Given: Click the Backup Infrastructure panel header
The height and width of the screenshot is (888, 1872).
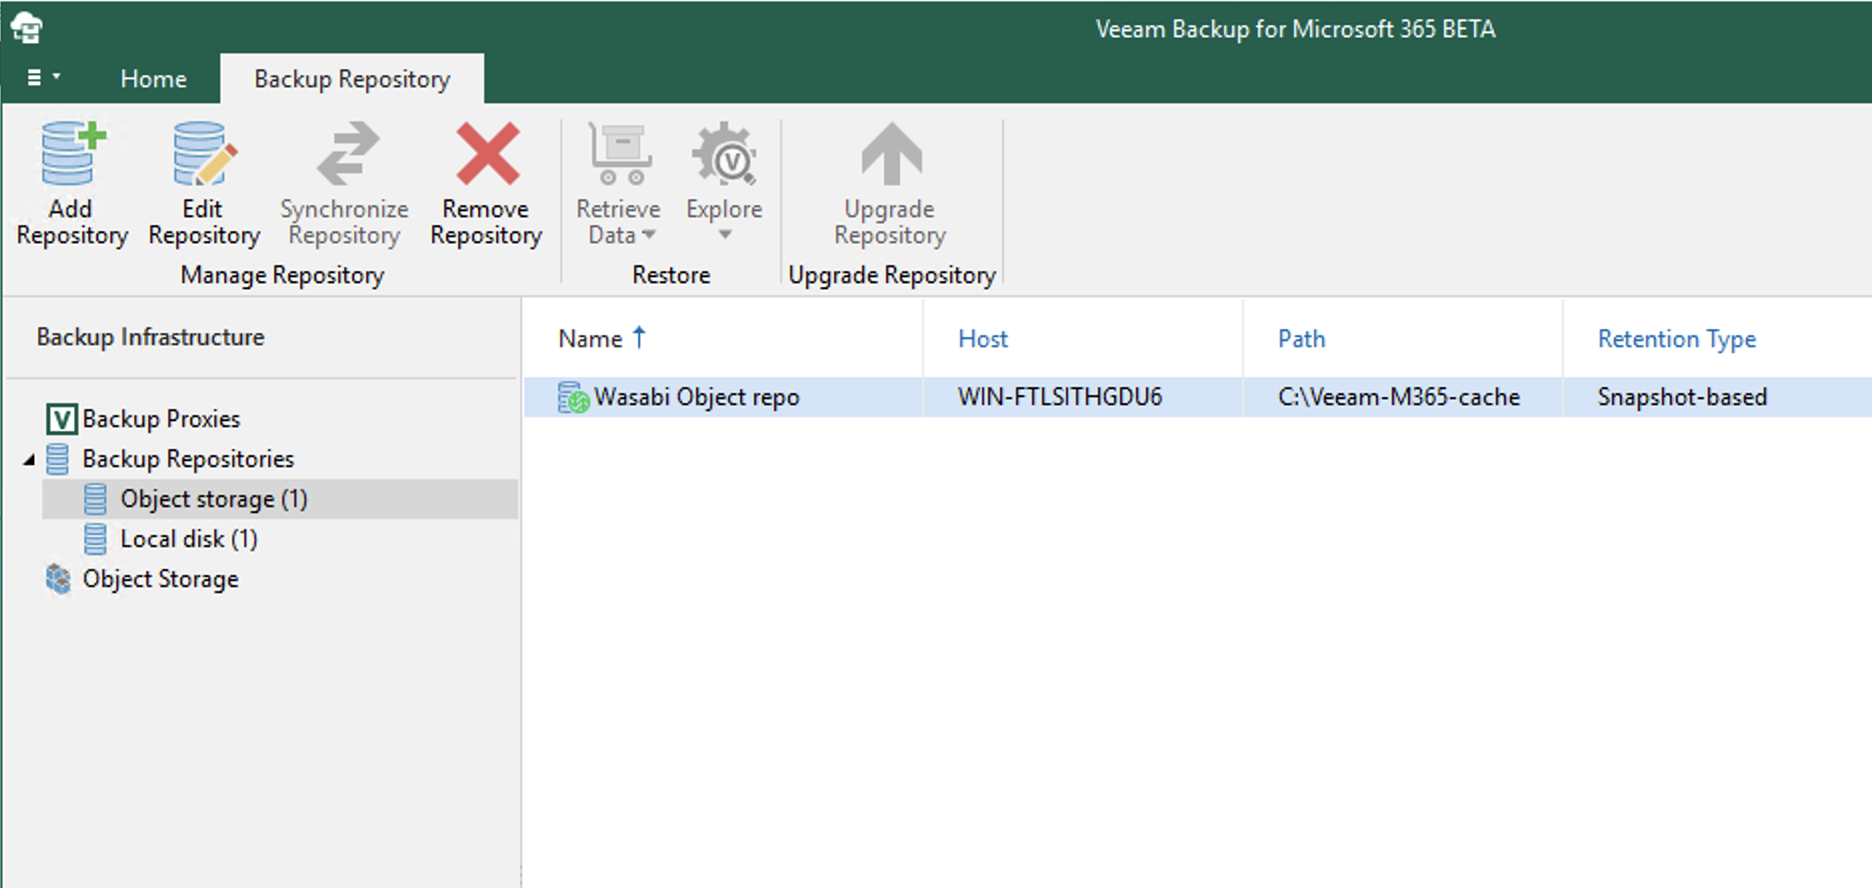Looking at the screenshot, I should point(150,337).
